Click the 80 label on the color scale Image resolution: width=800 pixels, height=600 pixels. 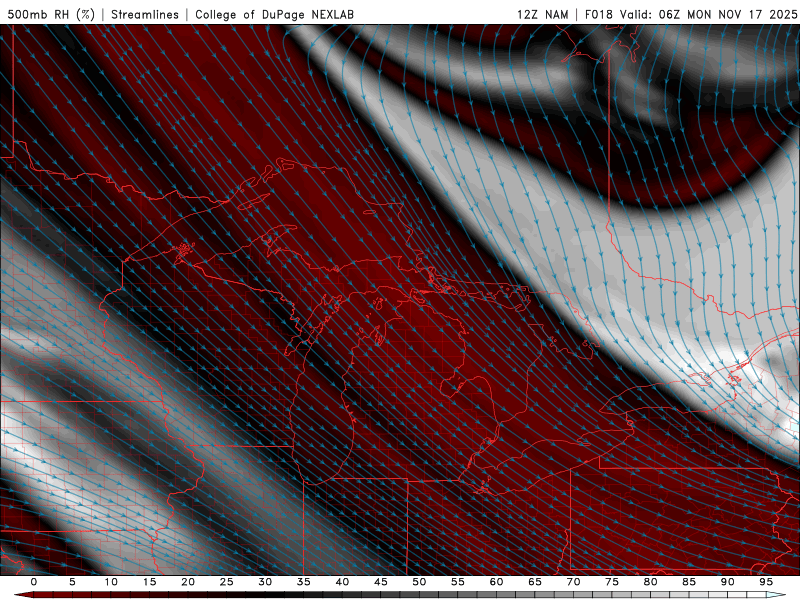pos(651,582)
